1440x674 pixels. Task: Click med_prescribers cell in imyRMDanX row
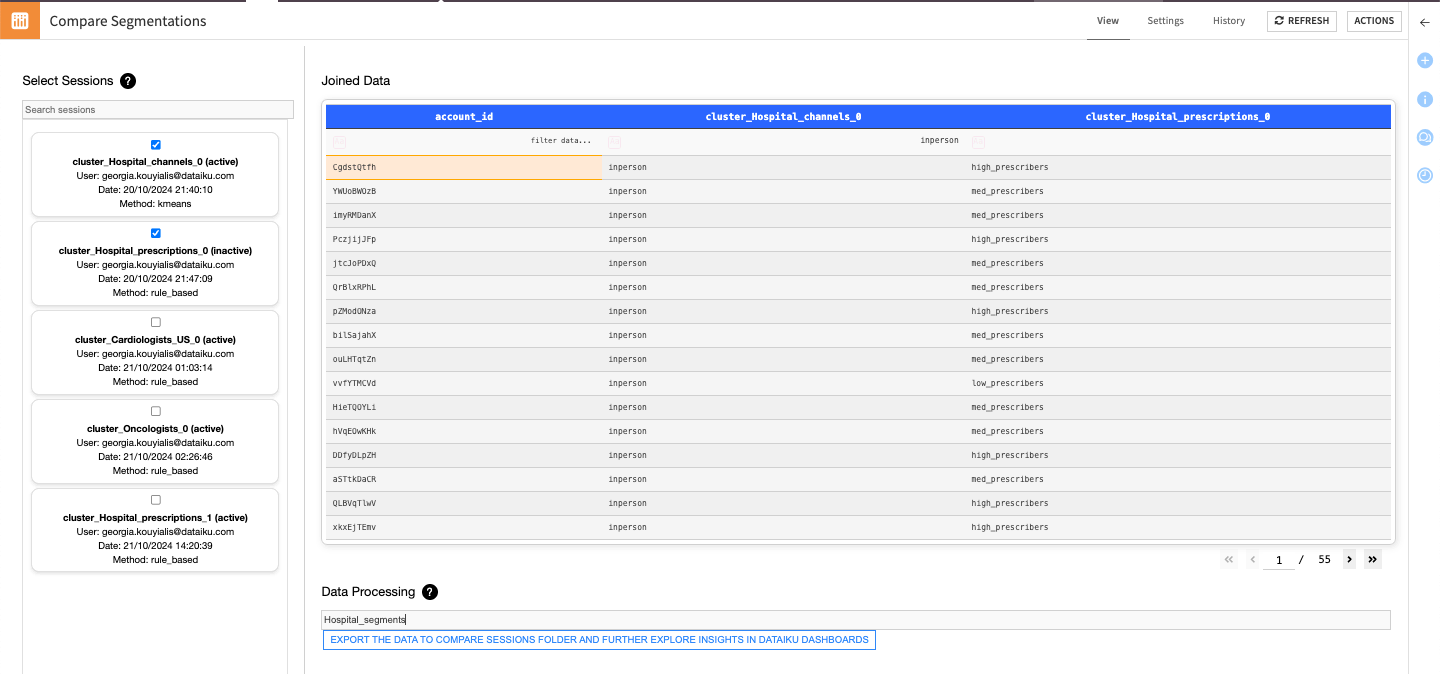pyautogui.click(x=1178, y=216)
